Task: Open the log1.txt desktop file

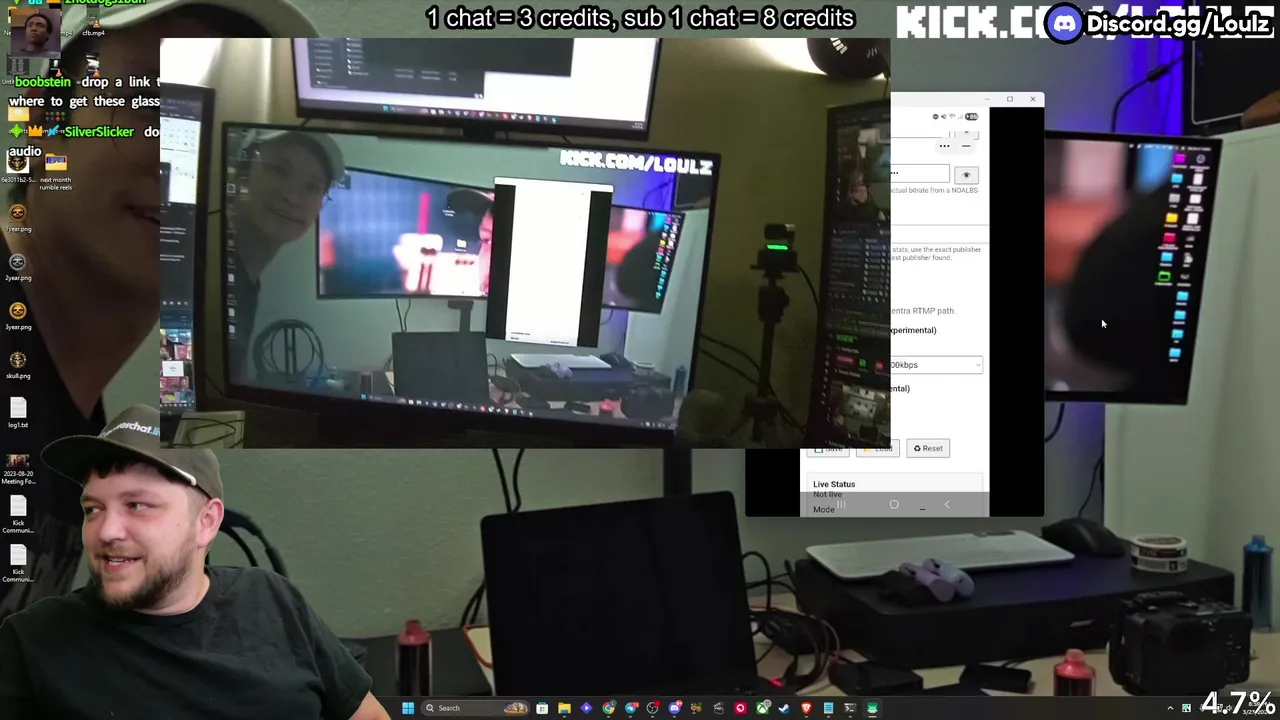Action: tap(18, 413)
